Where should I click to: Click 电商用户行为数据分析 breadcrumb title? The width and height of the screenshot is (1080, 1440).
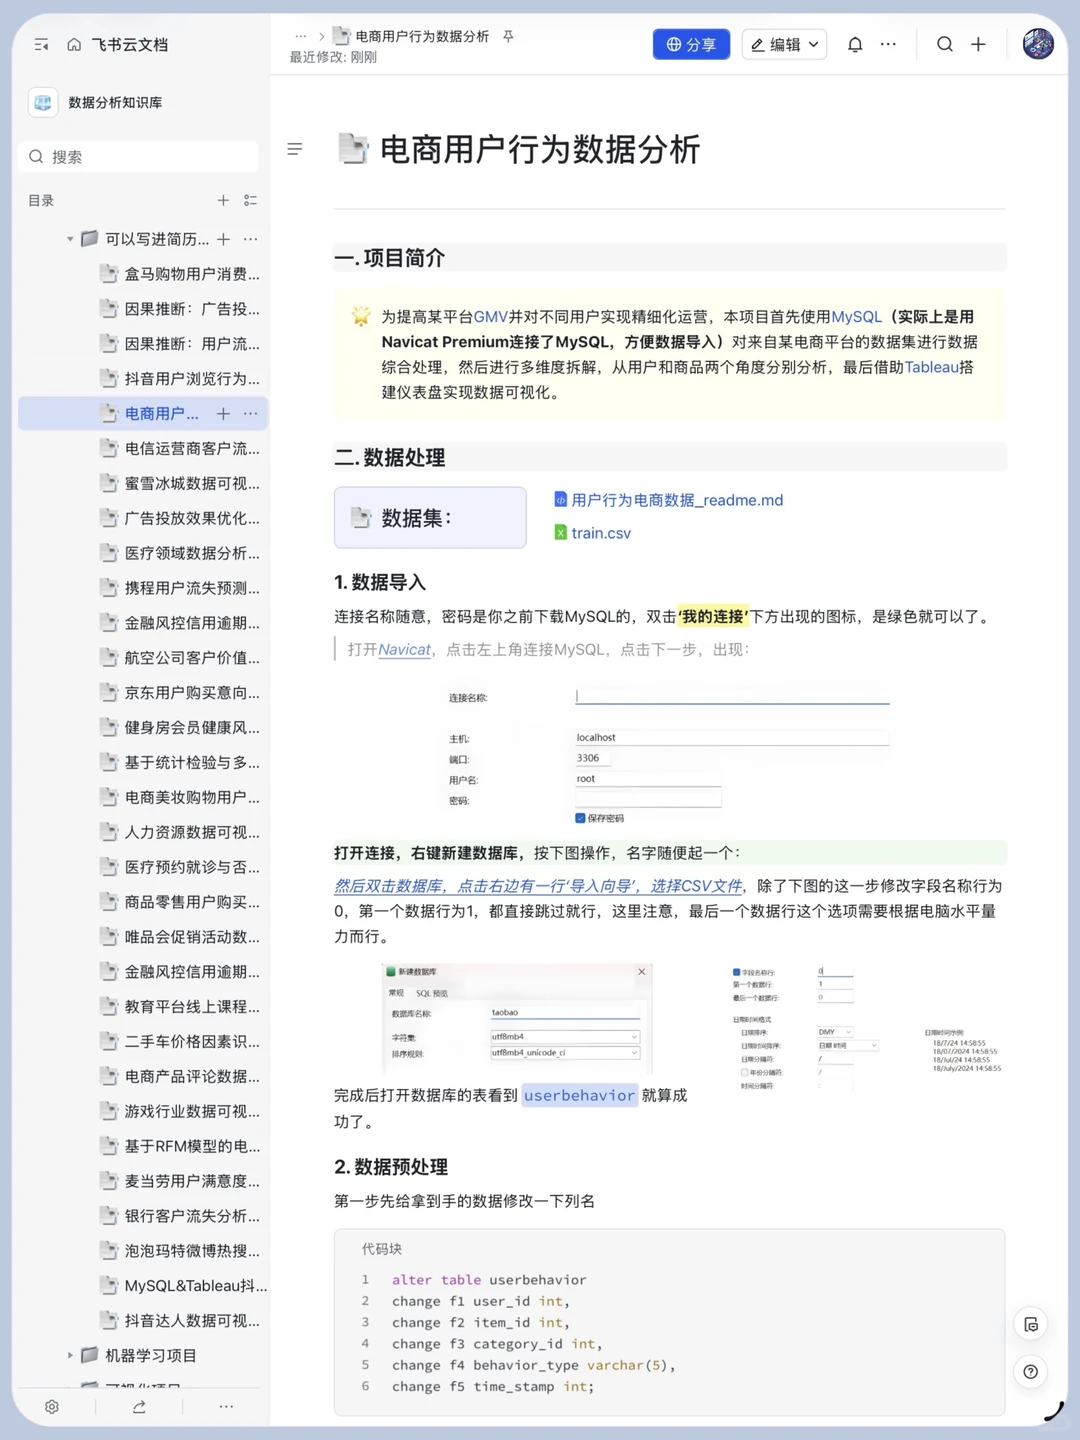point(422,36)
